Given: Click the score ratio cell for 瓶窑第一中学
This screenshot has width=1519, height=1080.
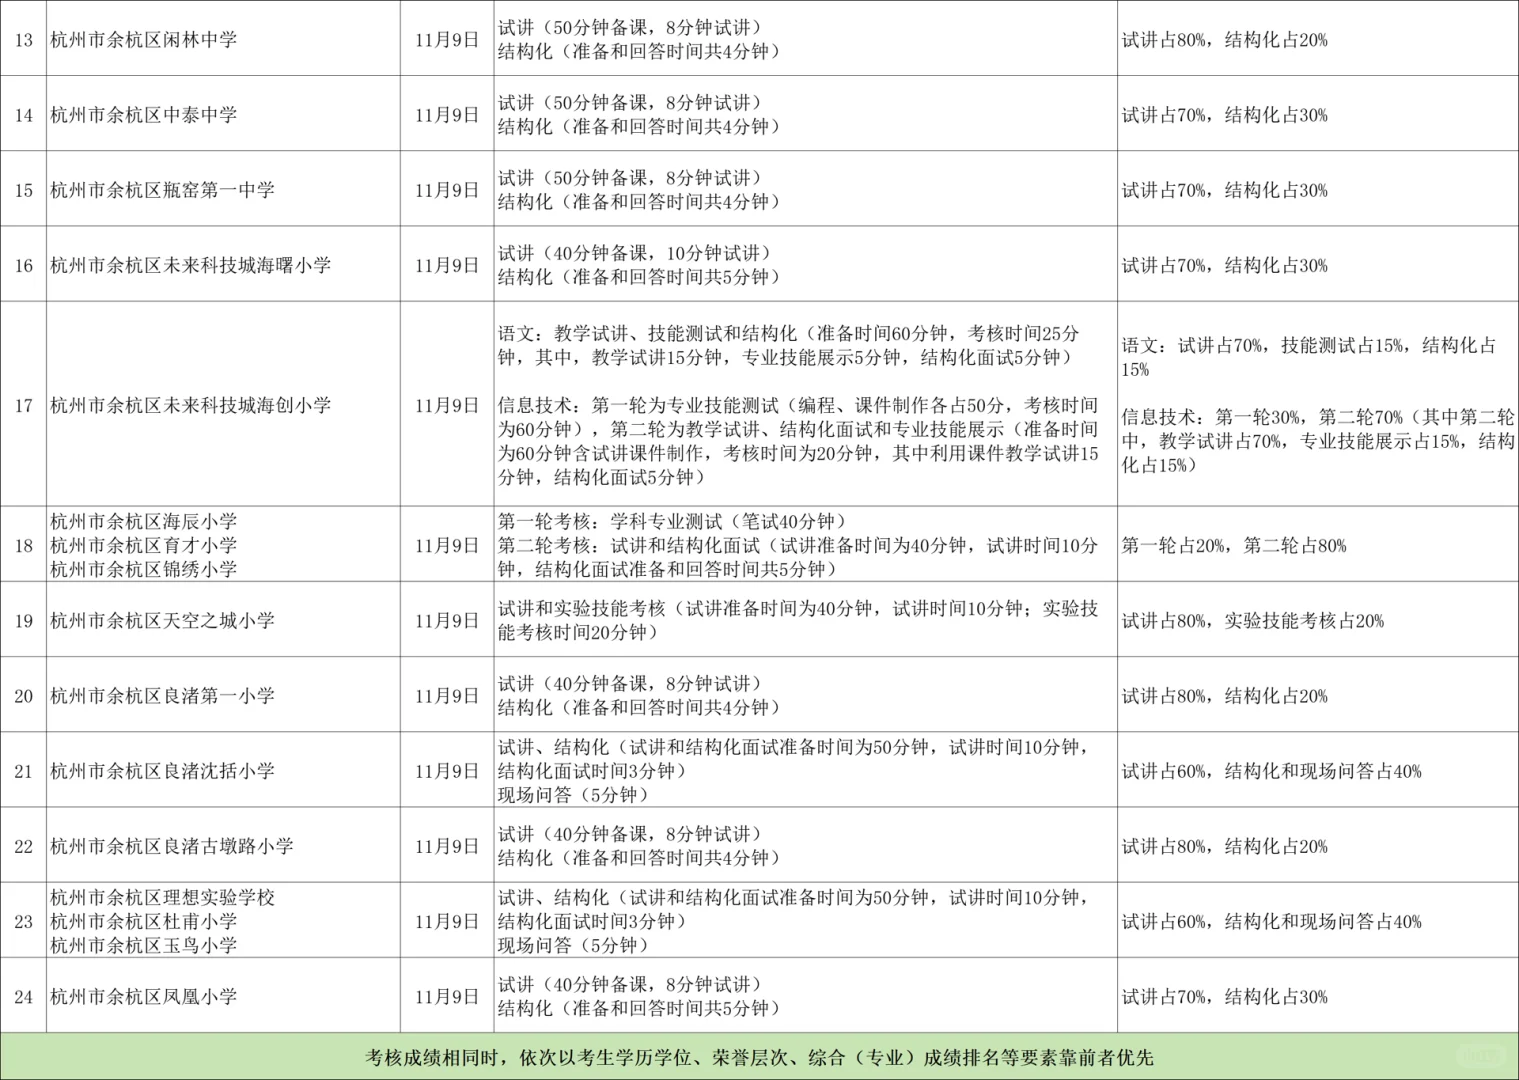Looking at the screenshot, I should [x=1318, y=190].
